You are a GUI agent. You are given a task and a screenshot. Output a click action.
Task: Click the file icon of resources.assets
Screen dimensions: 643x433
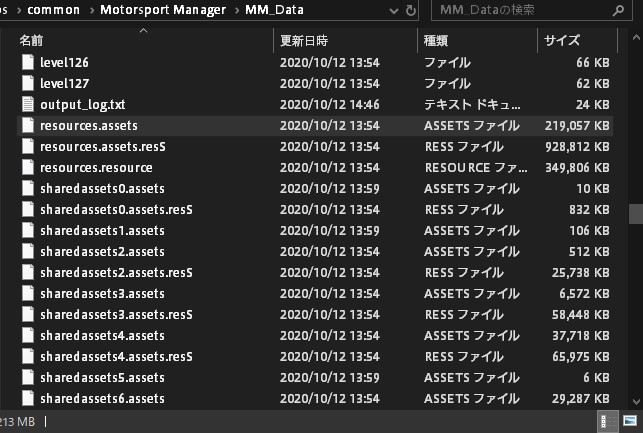pyautogui.click(x=28, y=125)
